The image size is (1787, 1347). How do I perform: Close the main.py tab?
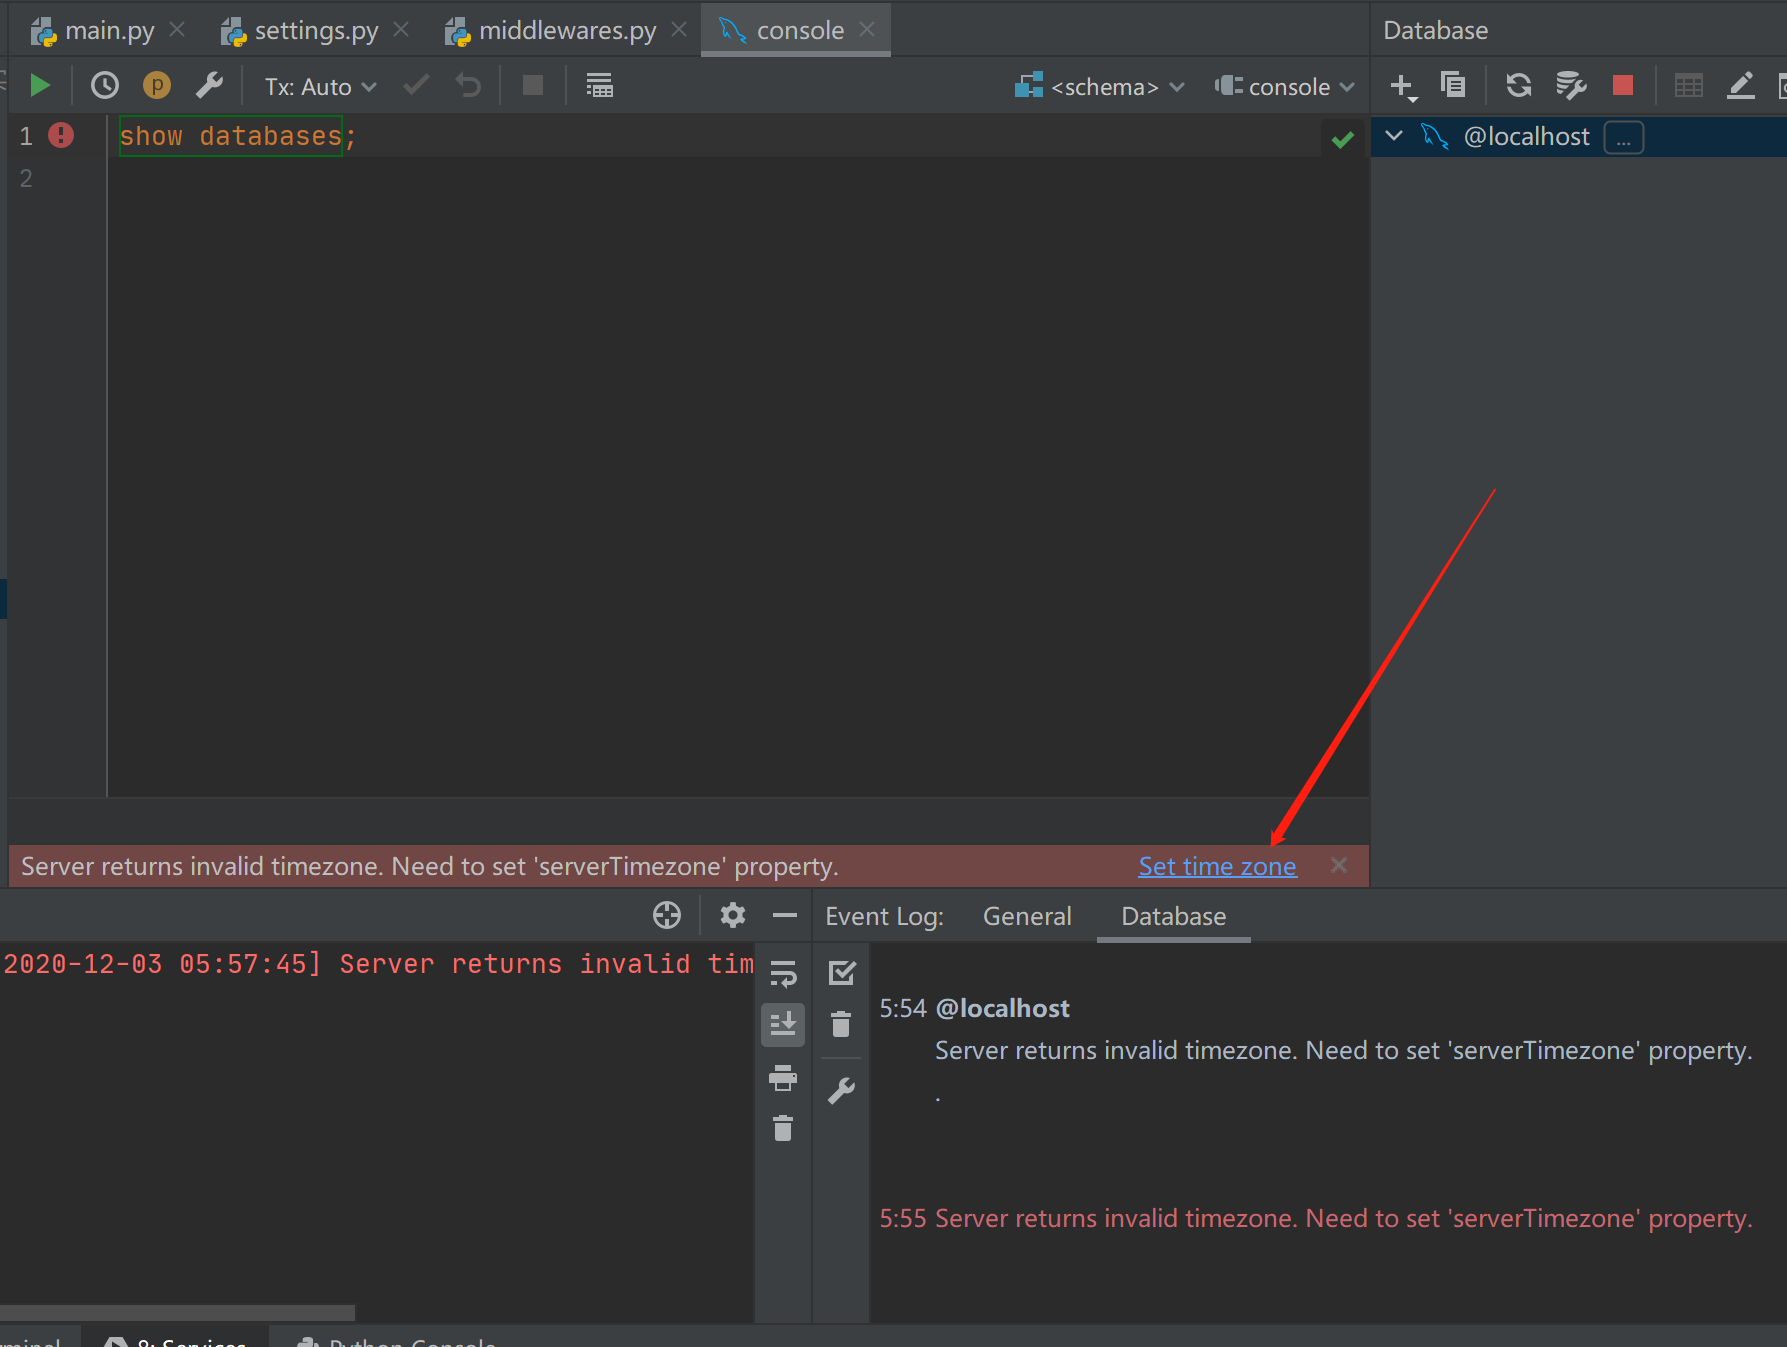(x=177, y=30)
